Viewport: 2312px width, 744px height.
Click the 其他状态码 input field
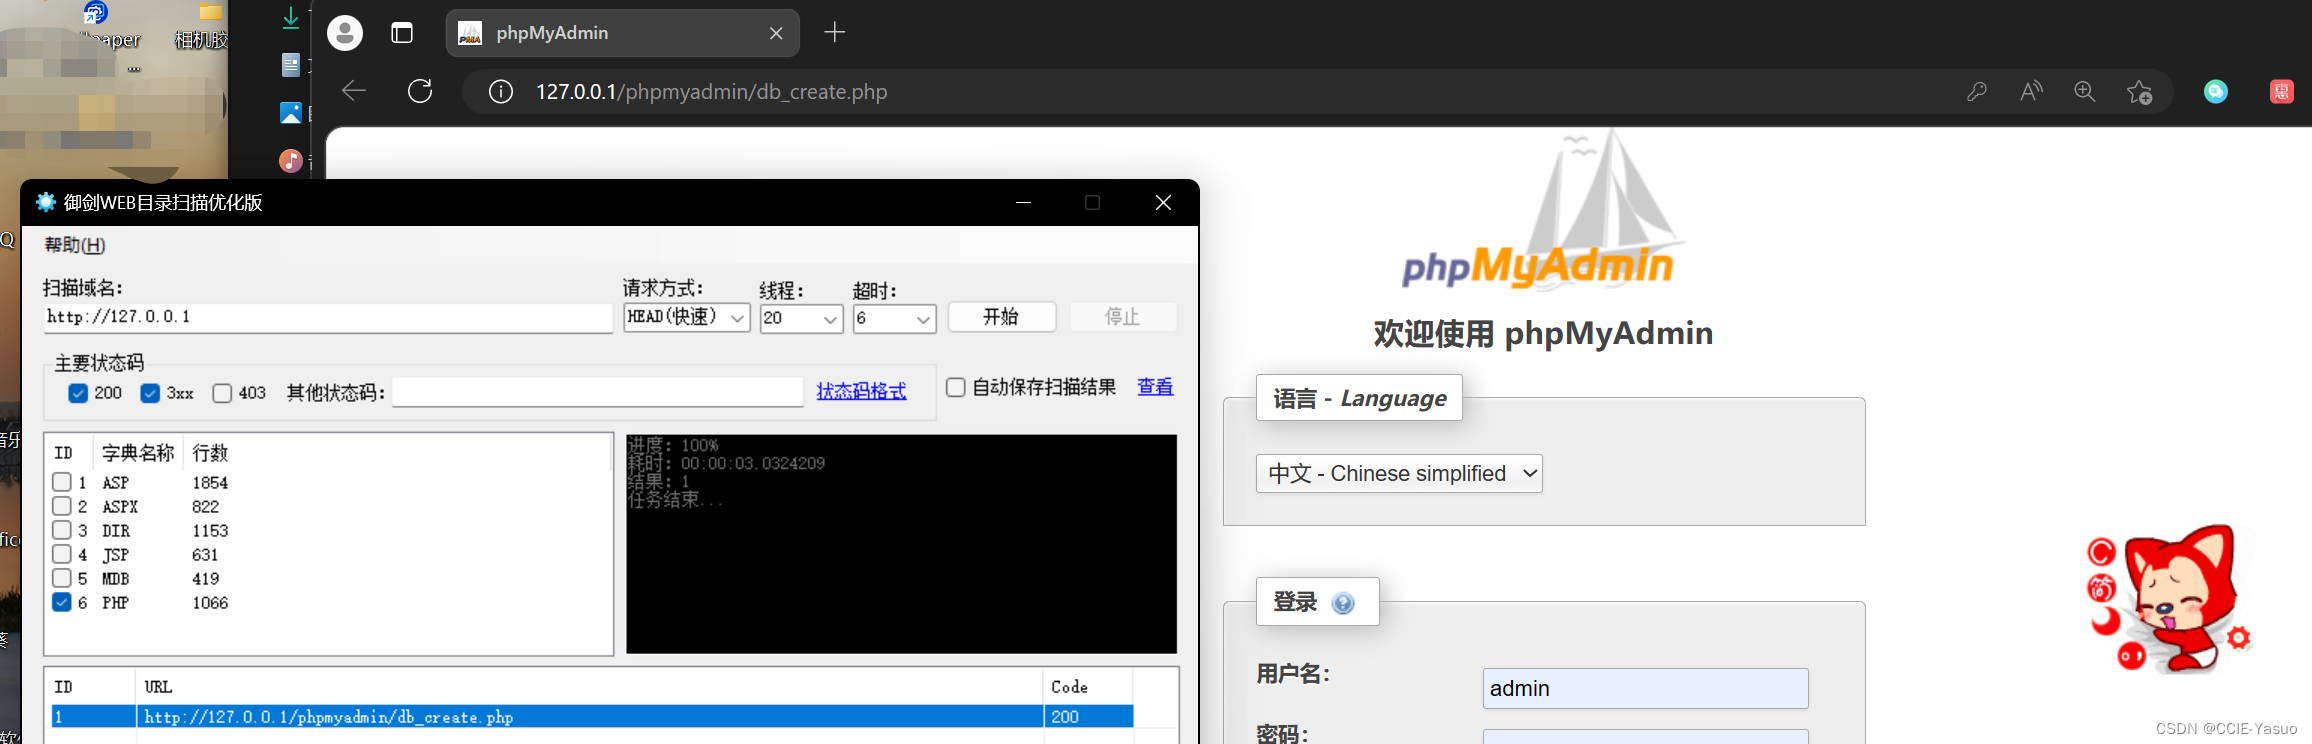coord(598,392)
